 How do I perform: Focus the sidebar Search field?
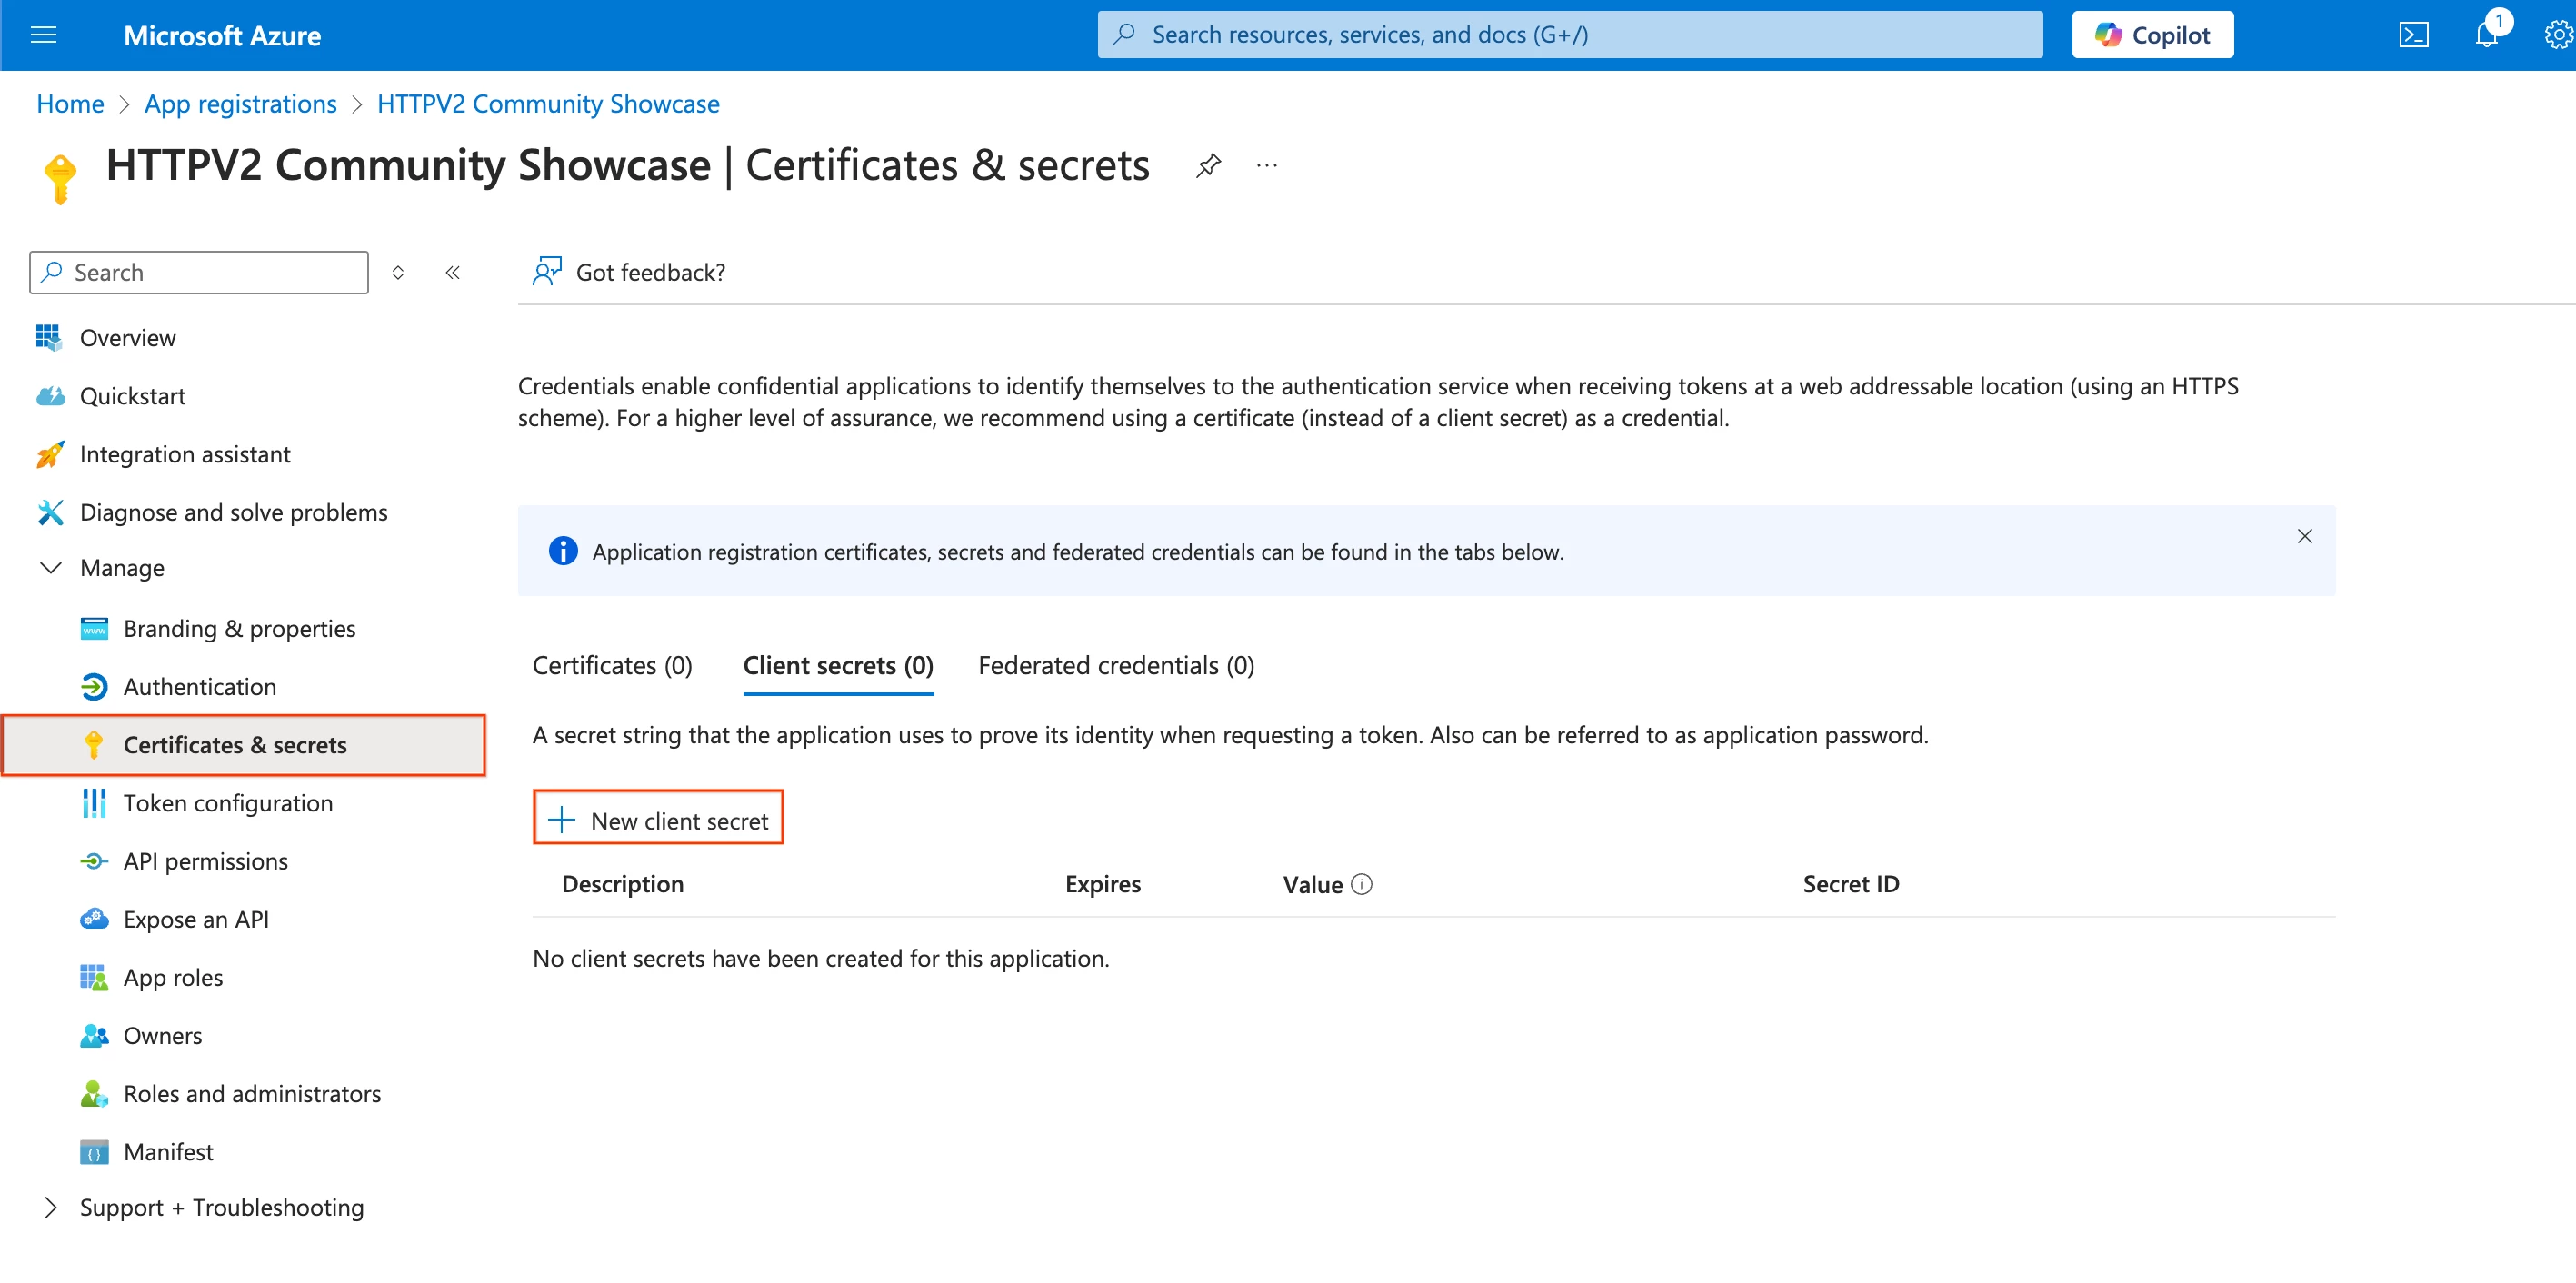(x=199, y=272)
